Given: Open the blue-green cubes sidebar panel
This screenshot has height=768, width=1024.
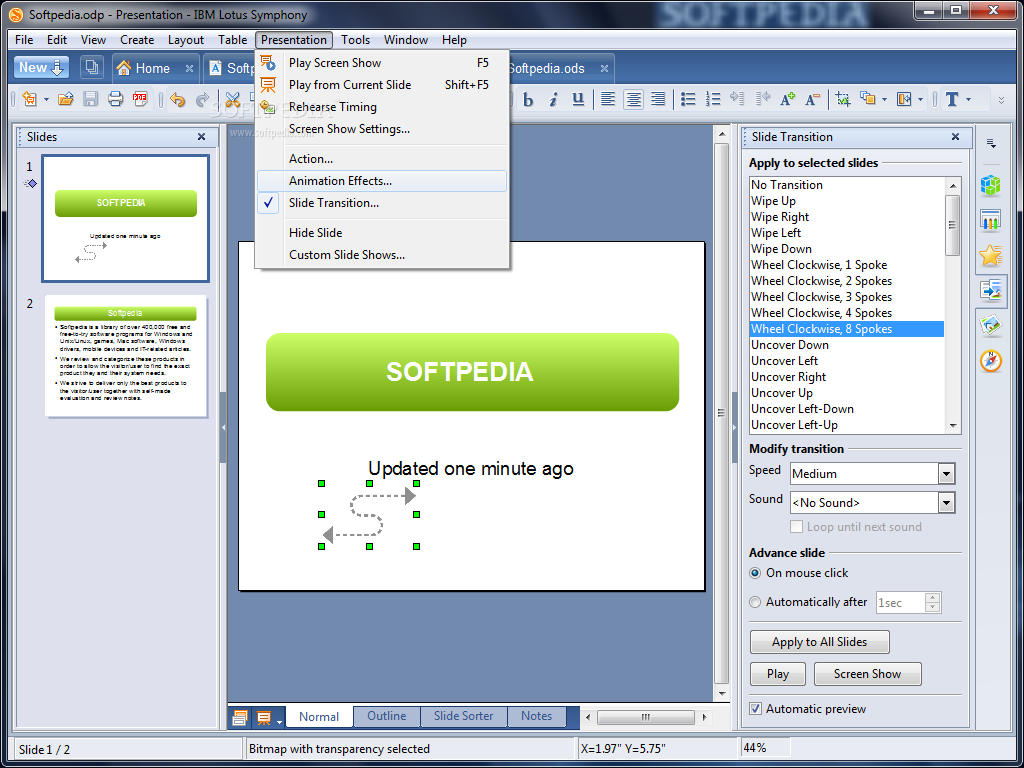Looking at the screenshot, I should click(x=991, y=185).
